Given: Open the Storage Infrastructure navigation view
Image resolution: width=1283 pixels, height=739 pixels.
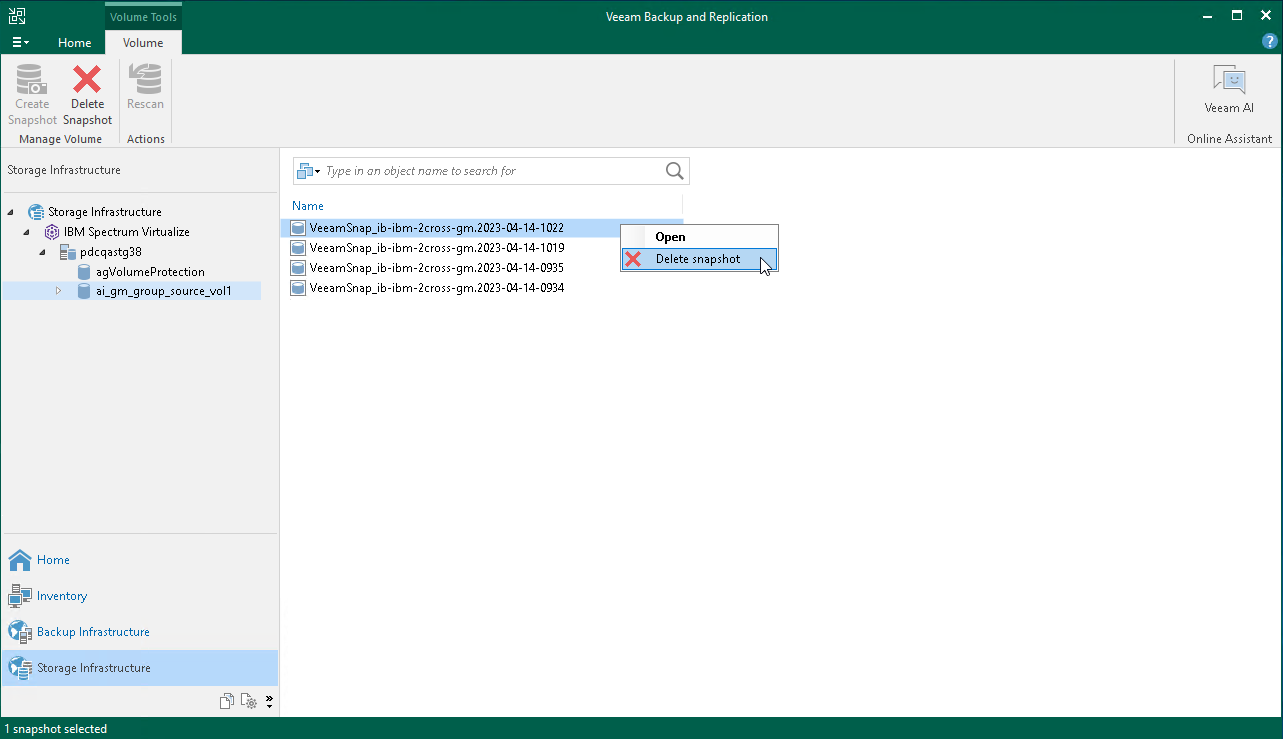Looking at the screenshot, I should coord(139,668).
